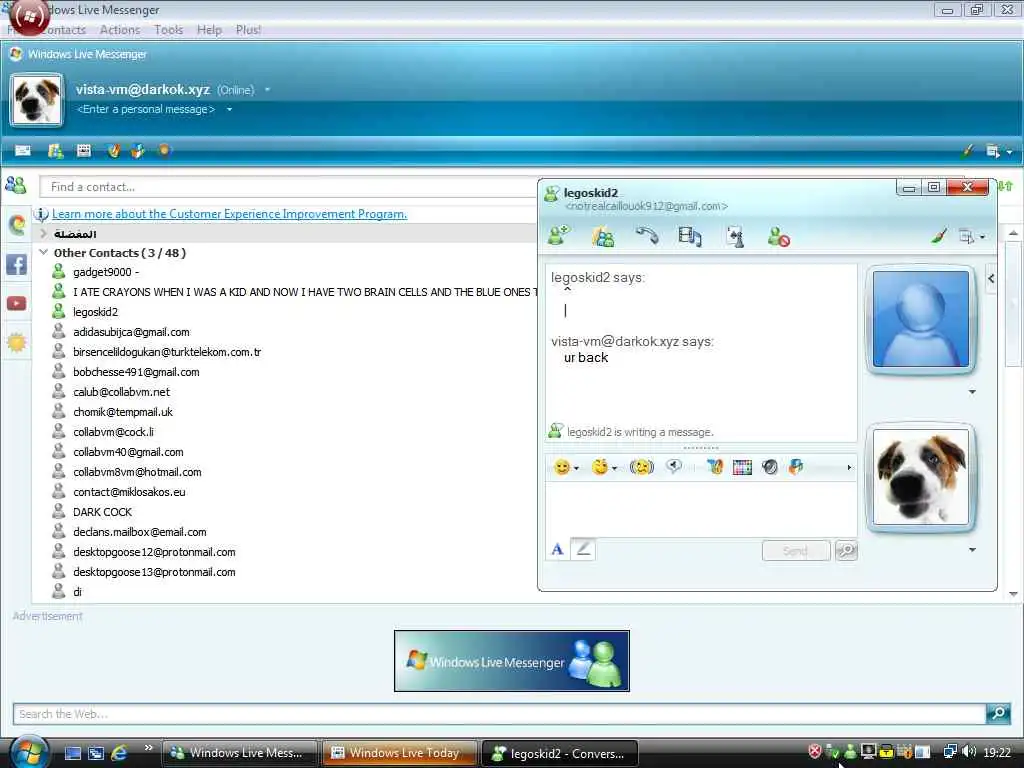The image size is (1024, 768).
Task: Change color scheme with conversation paintbrush icon
Action: click(x=938, y=236)
